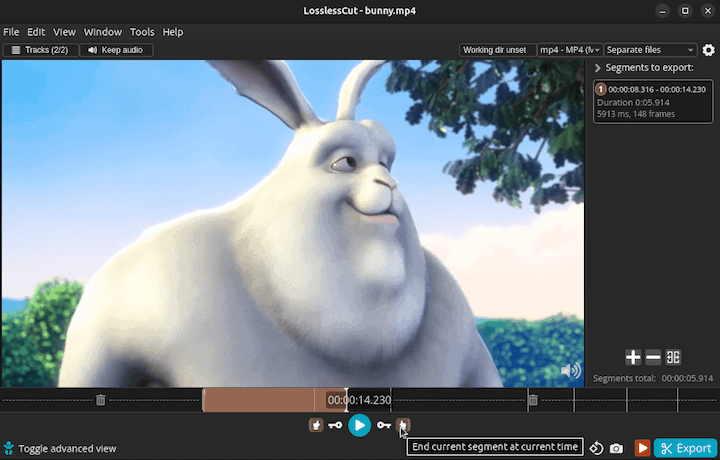Open the View menu
Viewport: 720px width, 460px height.
[x=64, y=32]
